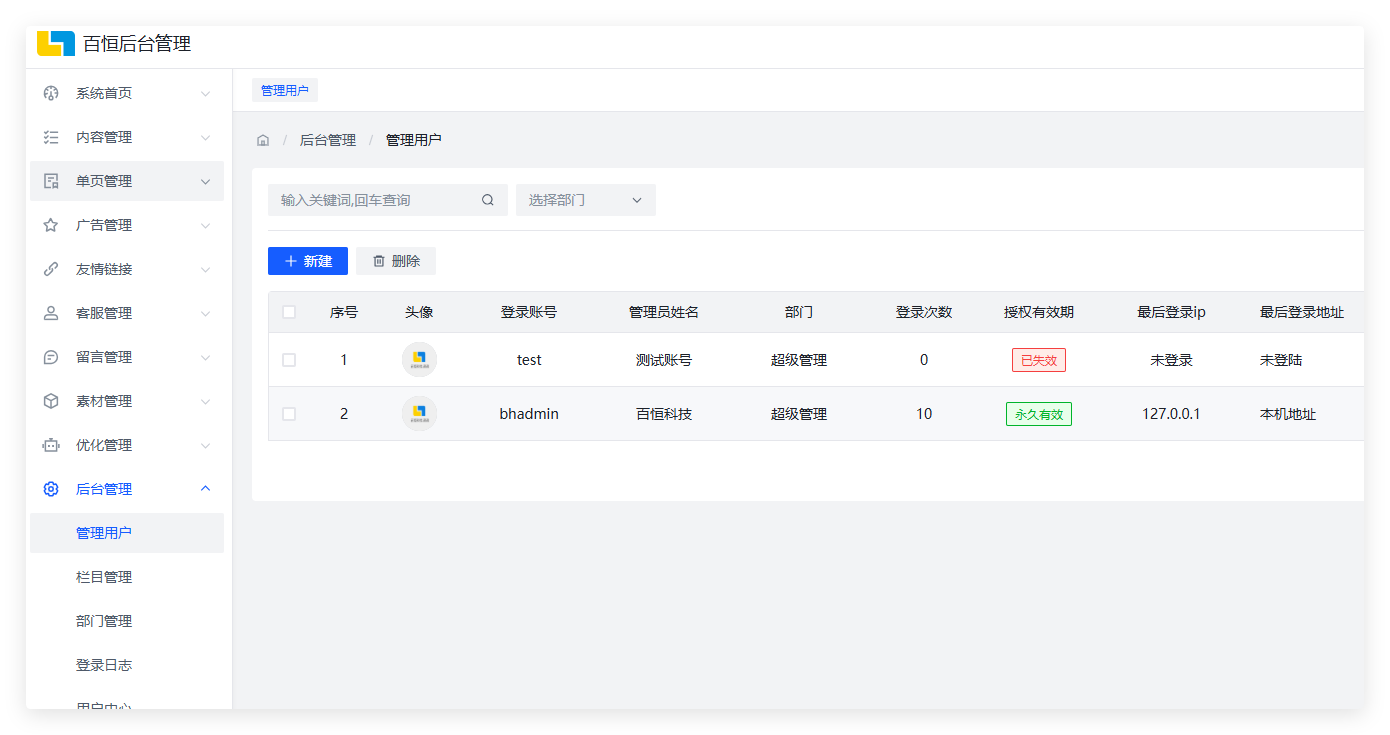Open the 选择部门 department dropdown
Screen dimensions: 1390x735
(x=585, y=199)
